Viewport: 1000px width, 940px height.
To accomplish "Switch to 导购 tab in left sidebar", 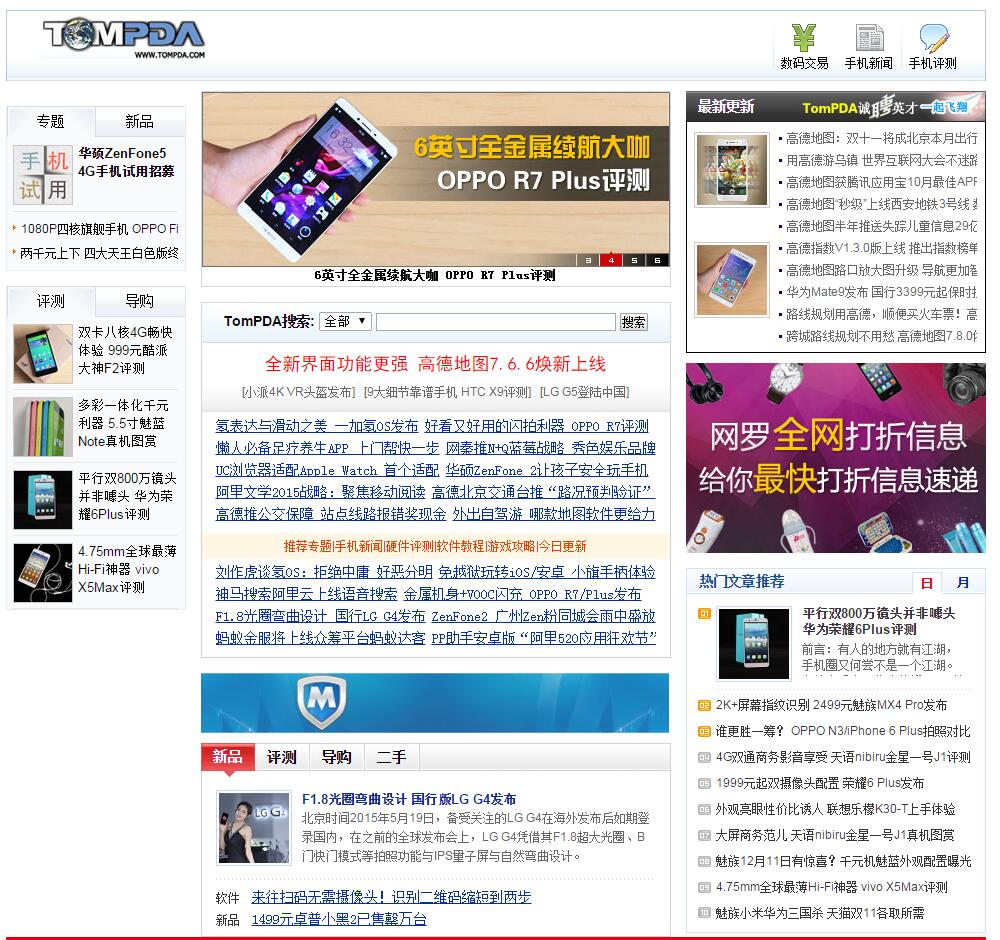I will [139, 301].
